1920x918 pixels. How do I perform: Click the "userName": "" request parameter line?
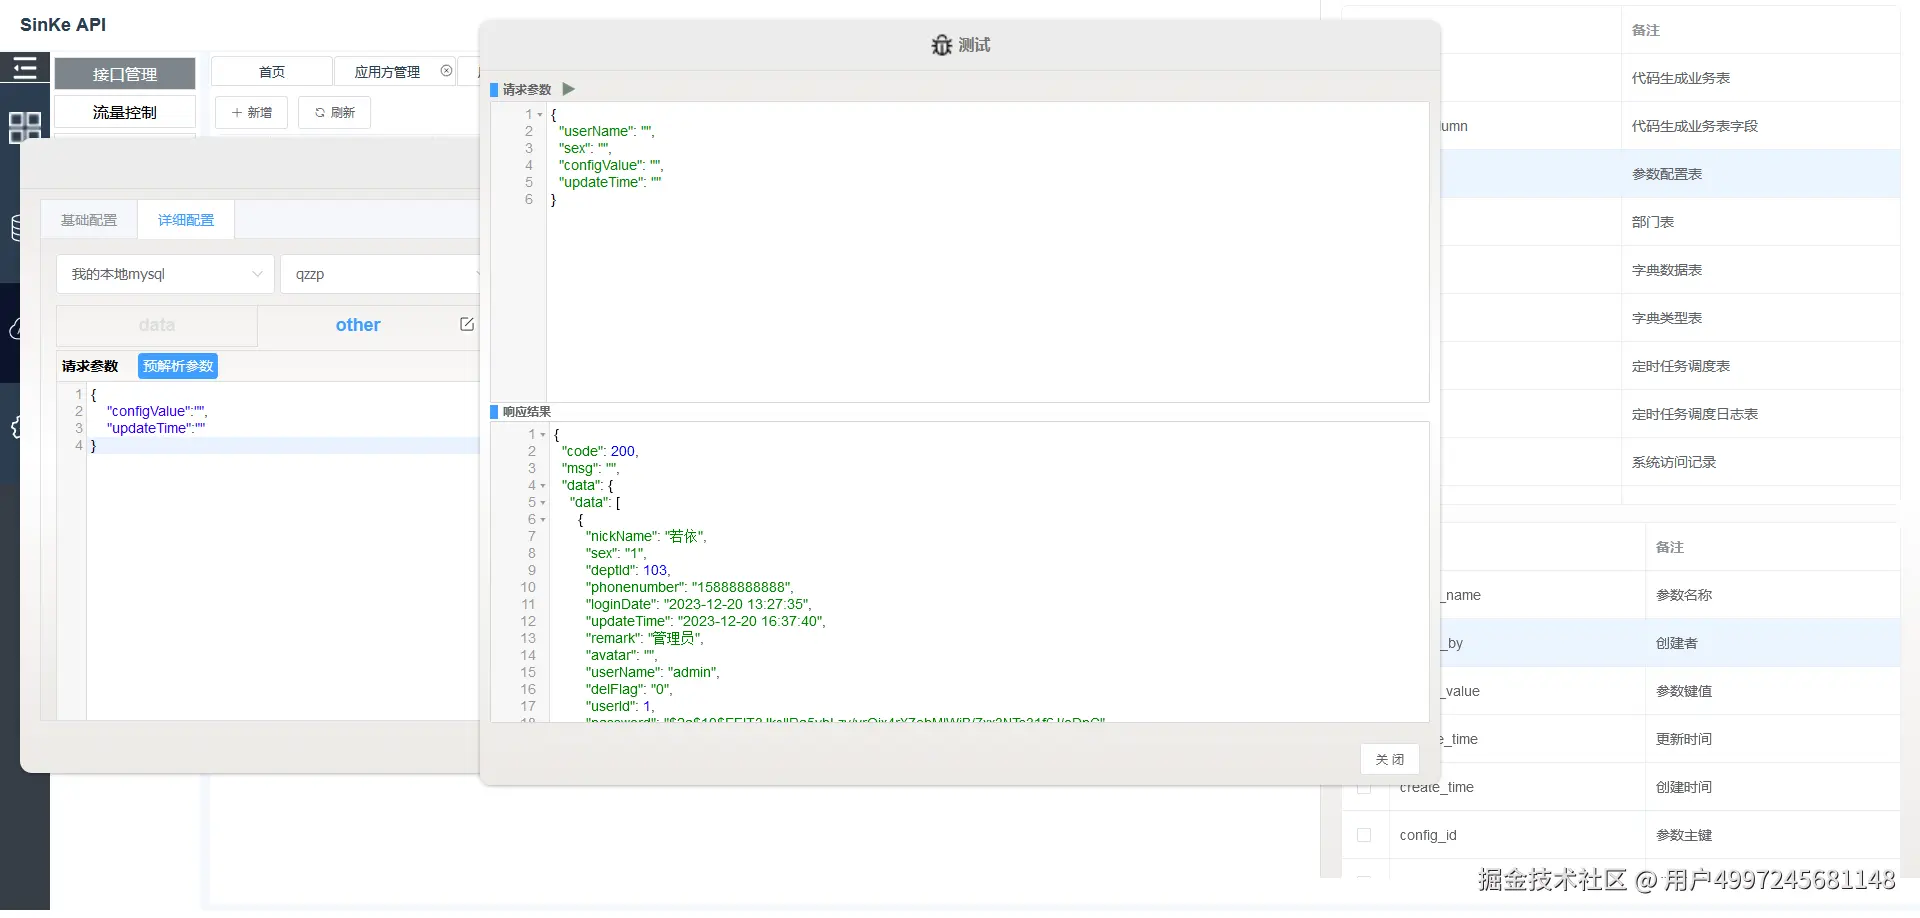(607, 131)
